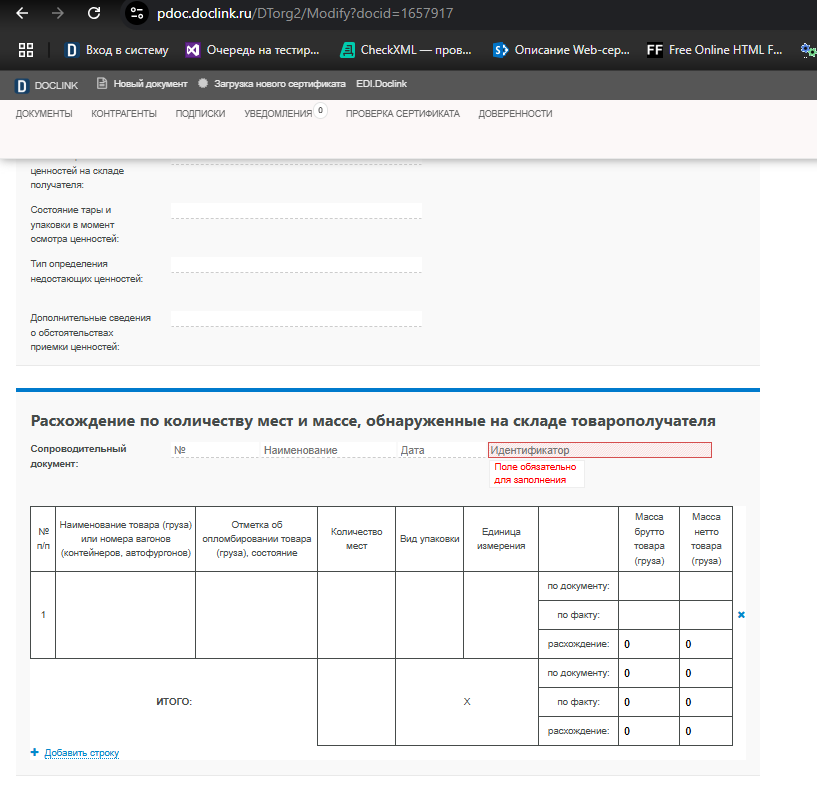Click row 1 gross mass 'по документу' cell
Viewport: 817px width, 796px height.
click(x=649, y=586)
